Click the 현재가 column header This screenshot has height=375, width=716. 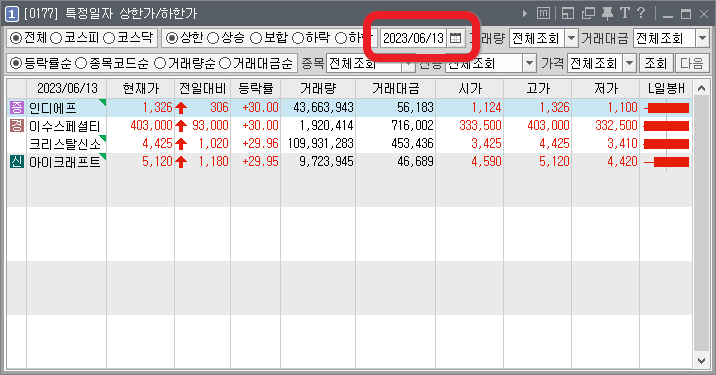point(141,88)
